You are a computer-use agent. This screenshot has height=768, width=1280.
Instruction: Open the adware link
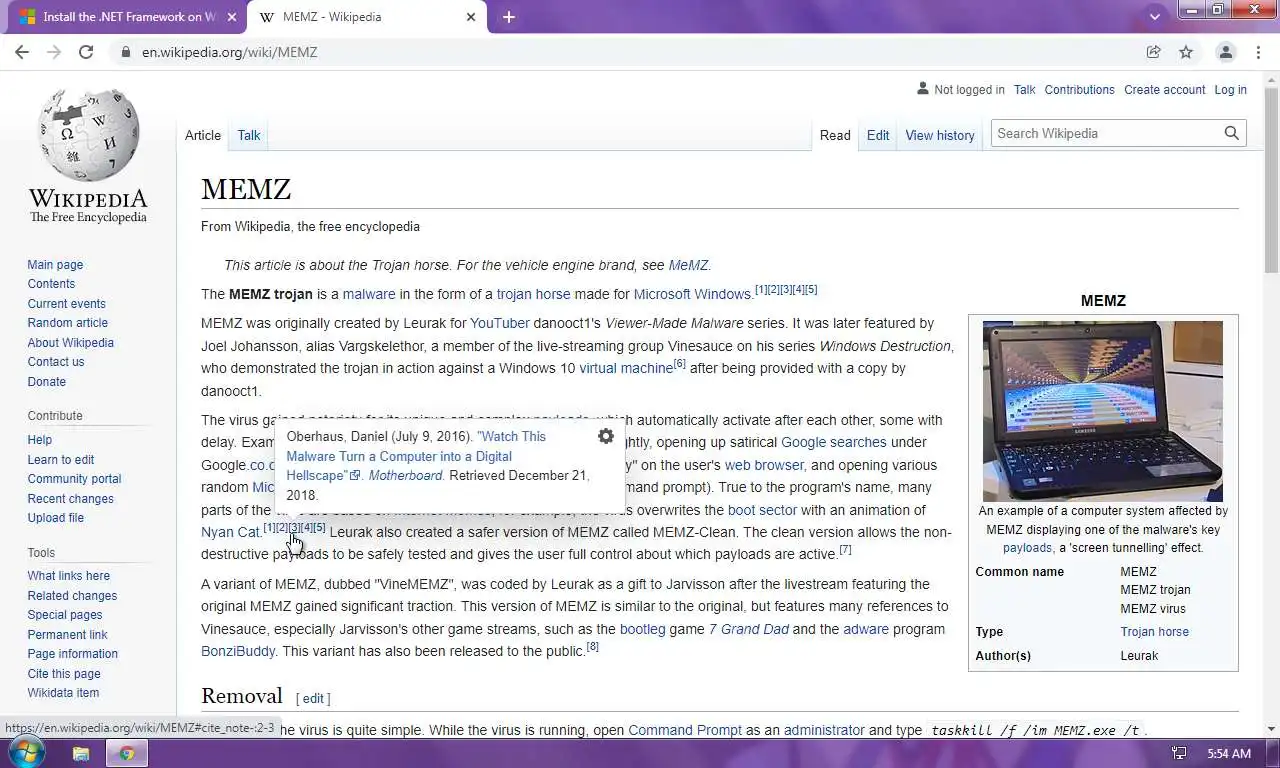point(866,629)
